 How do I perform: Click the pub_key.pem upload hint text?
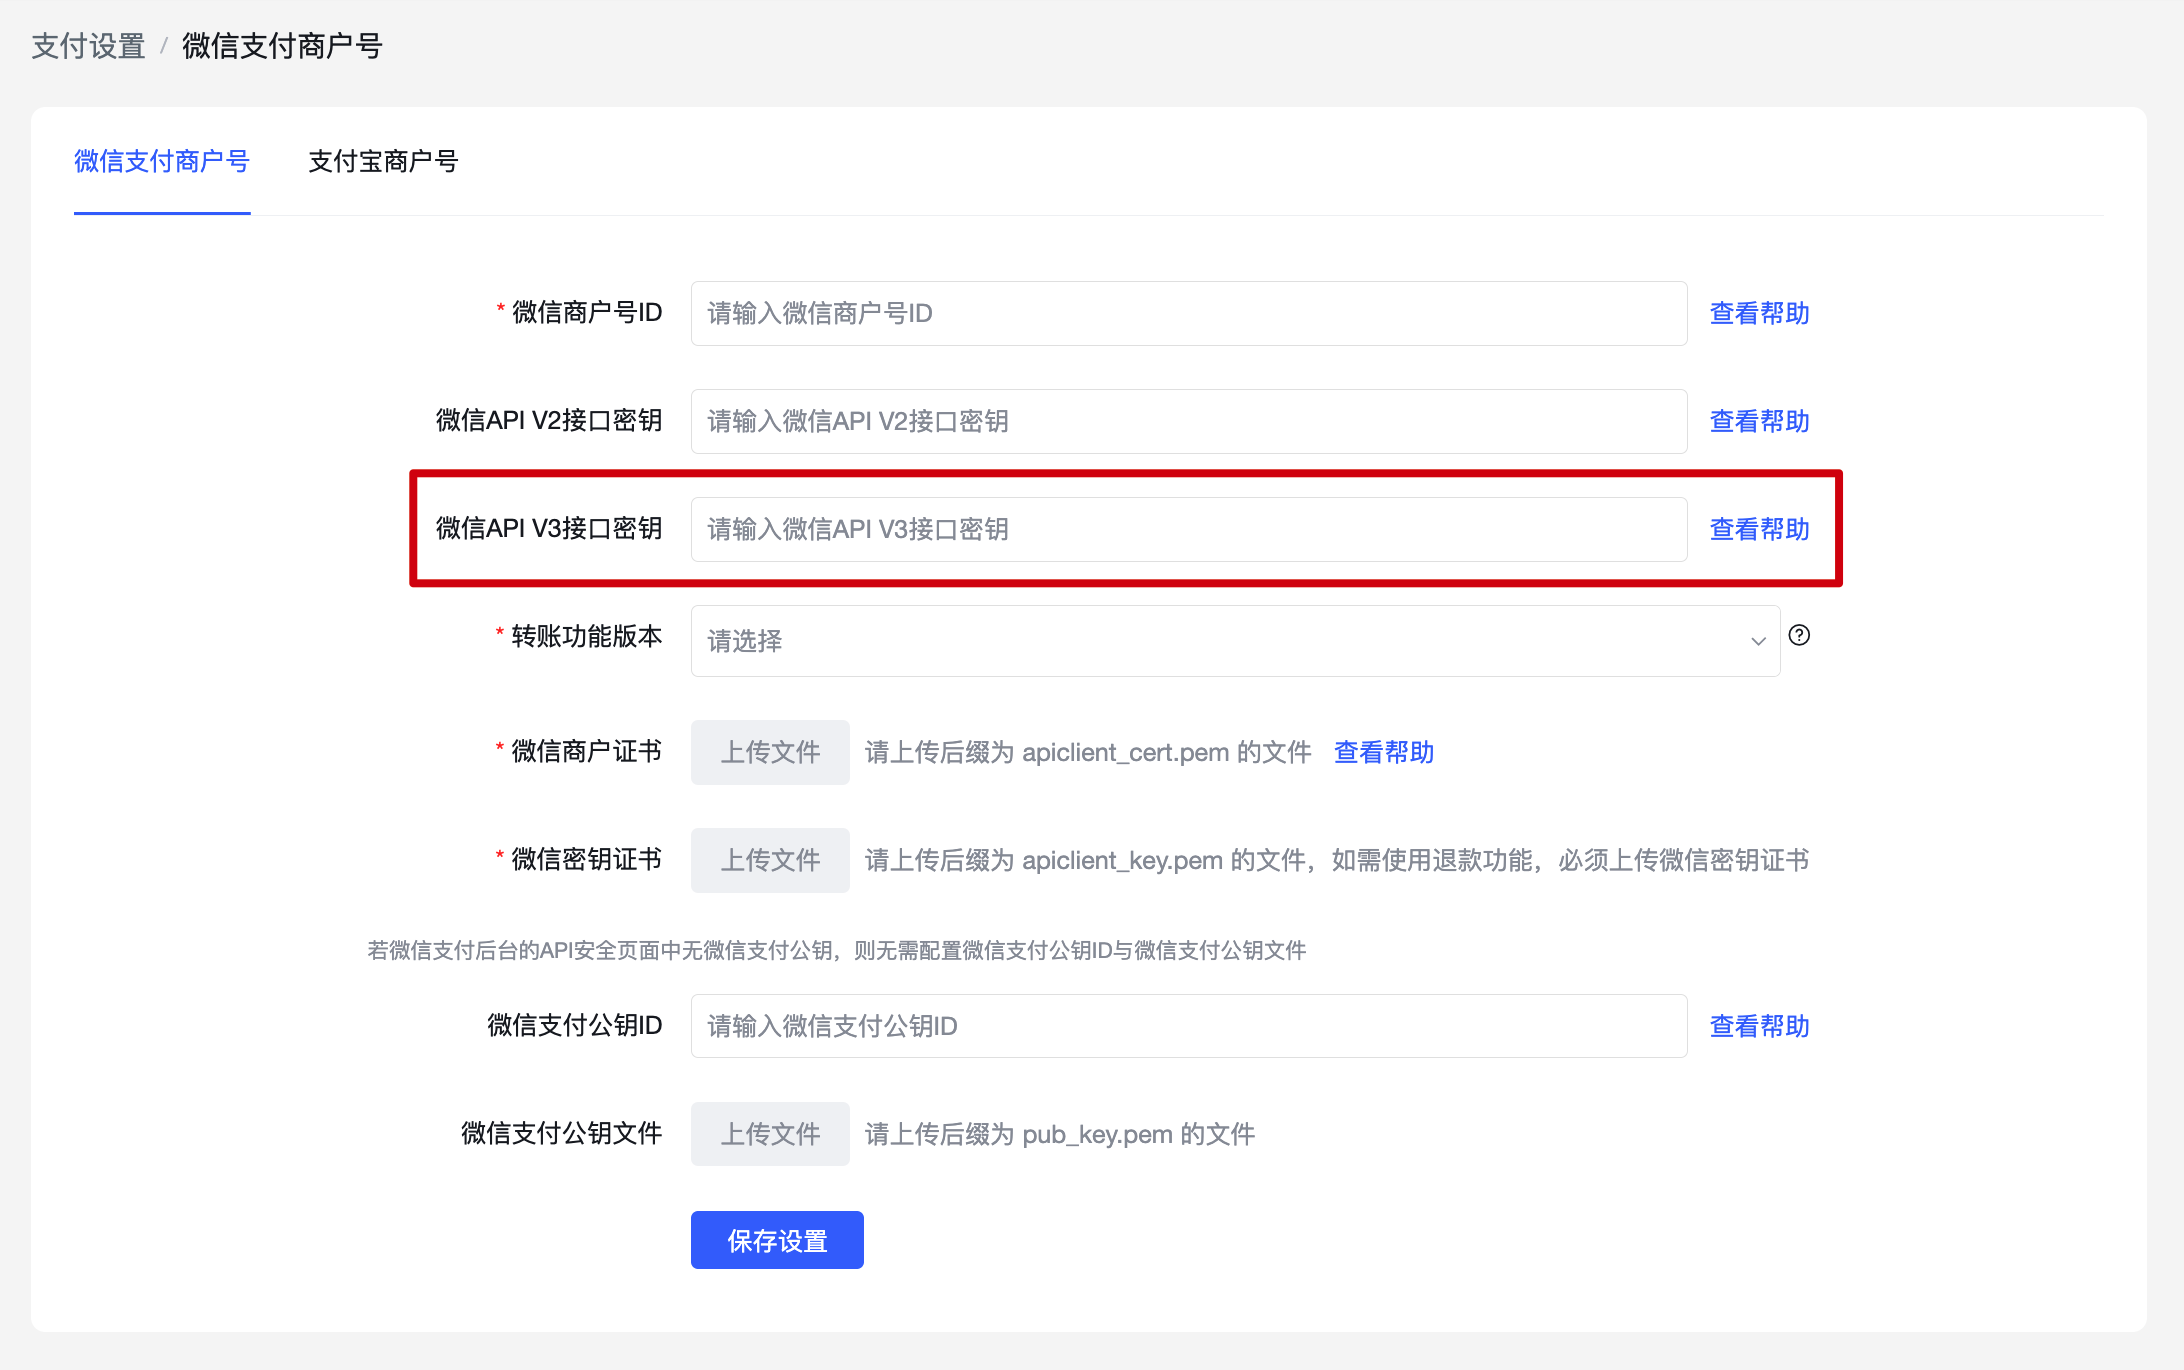[1060, 1134]
